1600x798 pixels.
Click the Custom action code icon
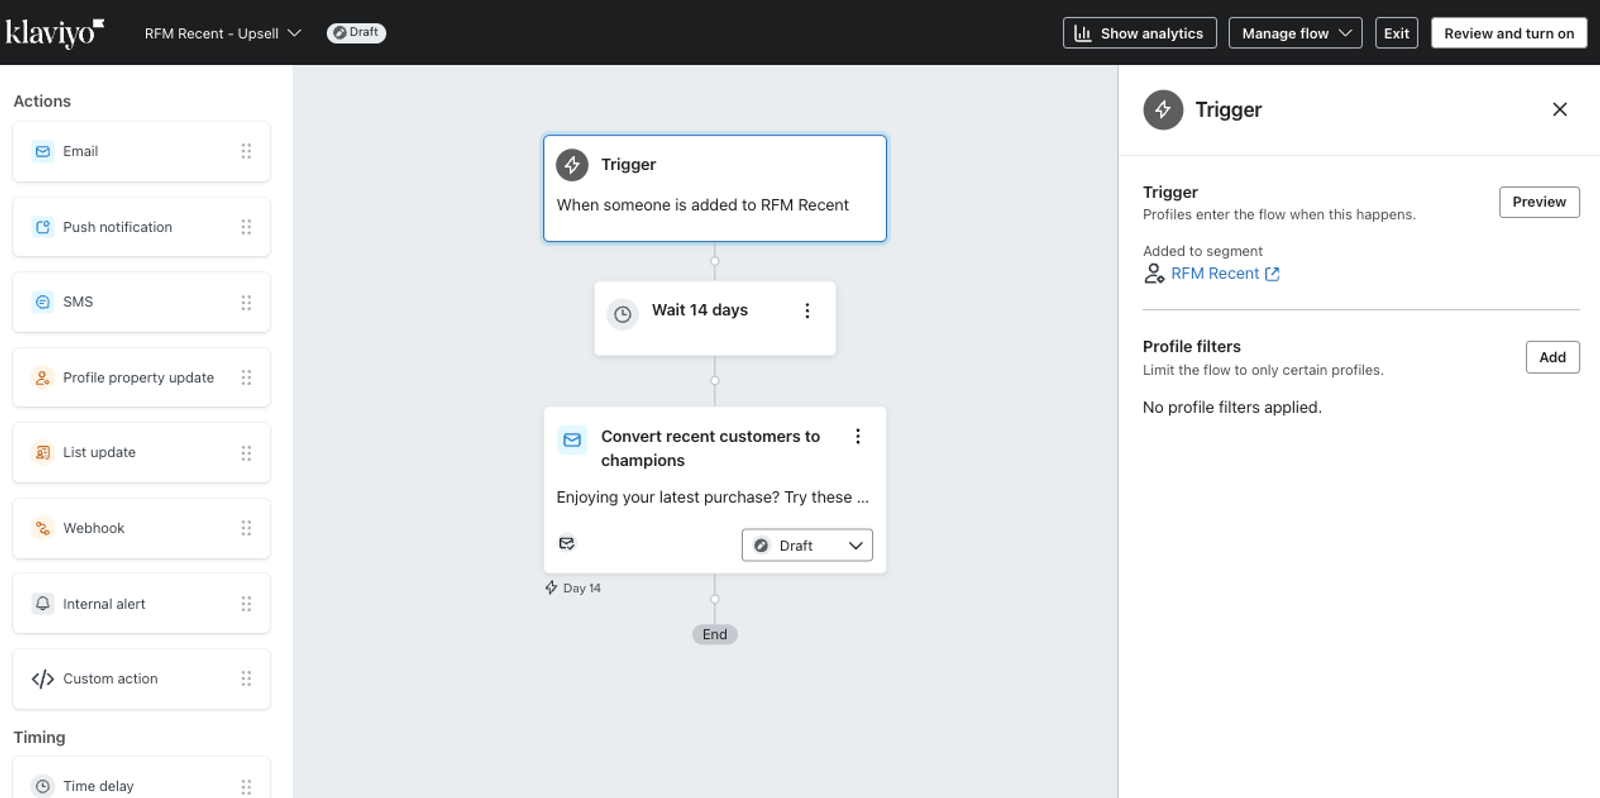click(x=42, y=679)
